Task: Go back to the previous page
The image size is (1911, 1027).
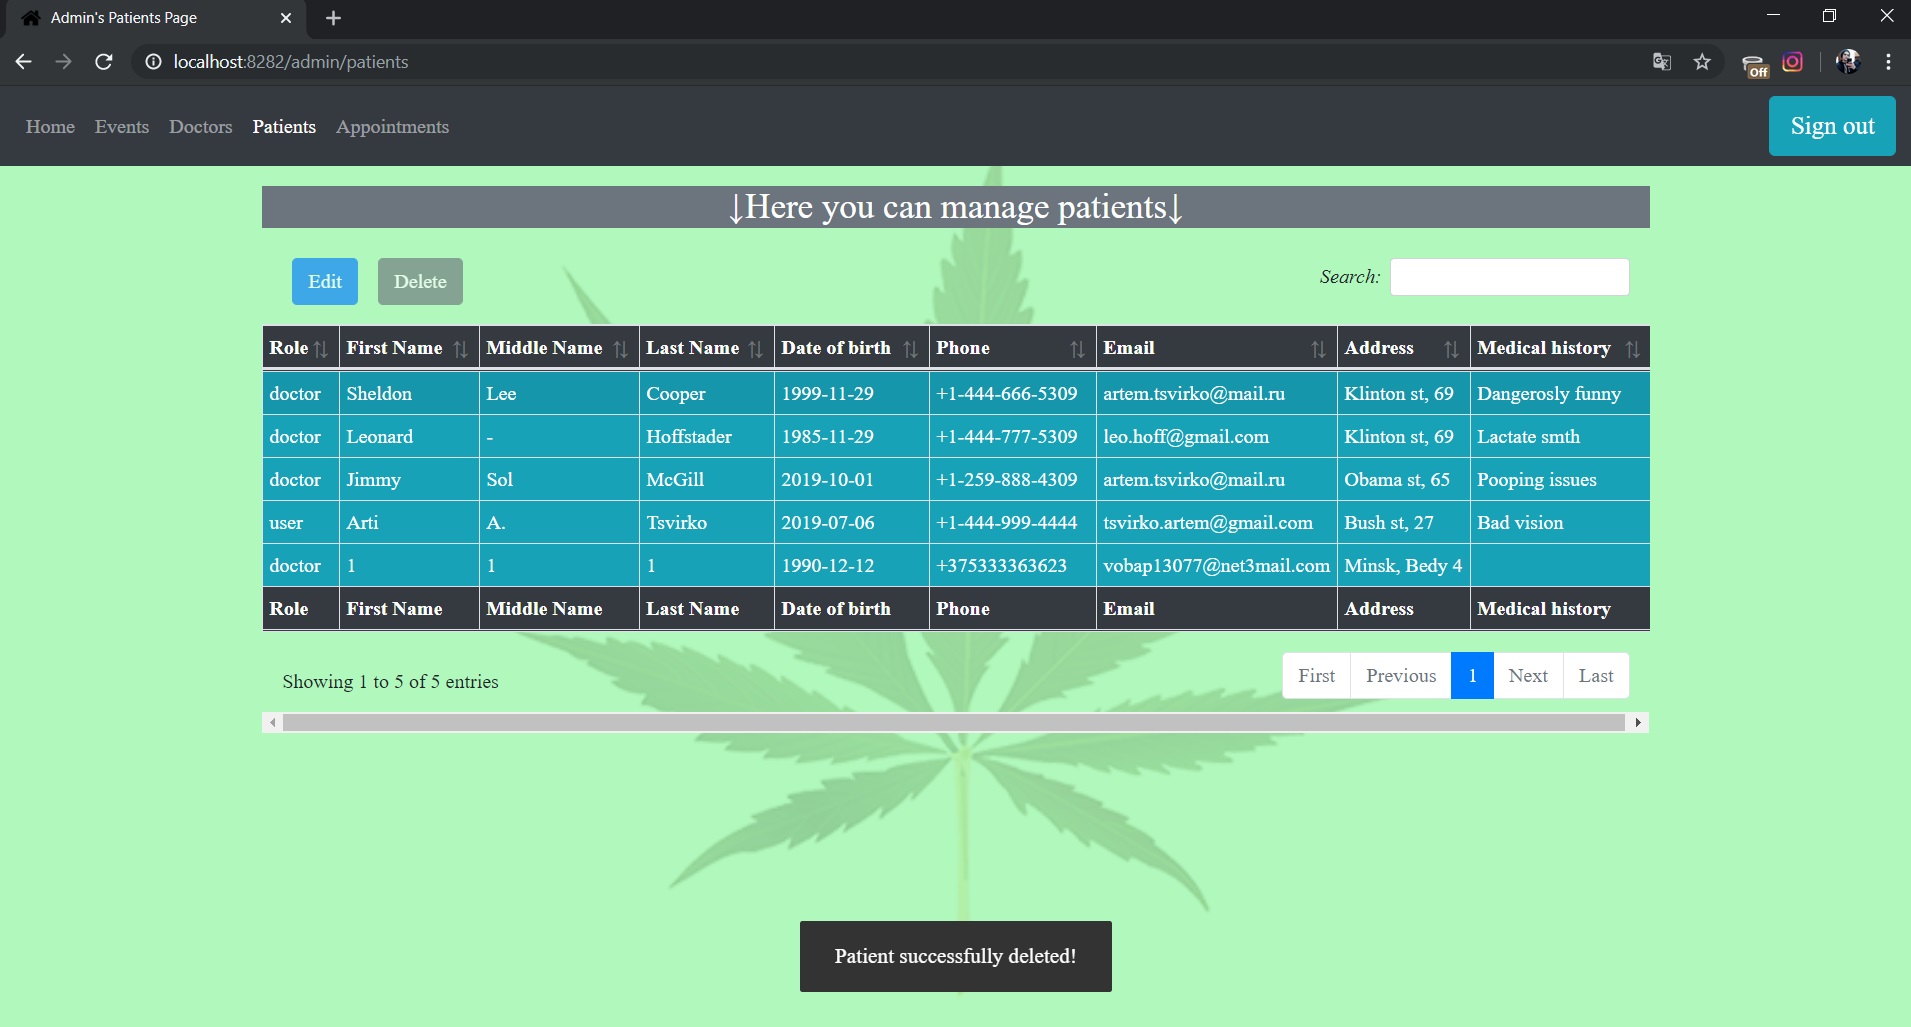Action: pos(24,62)
